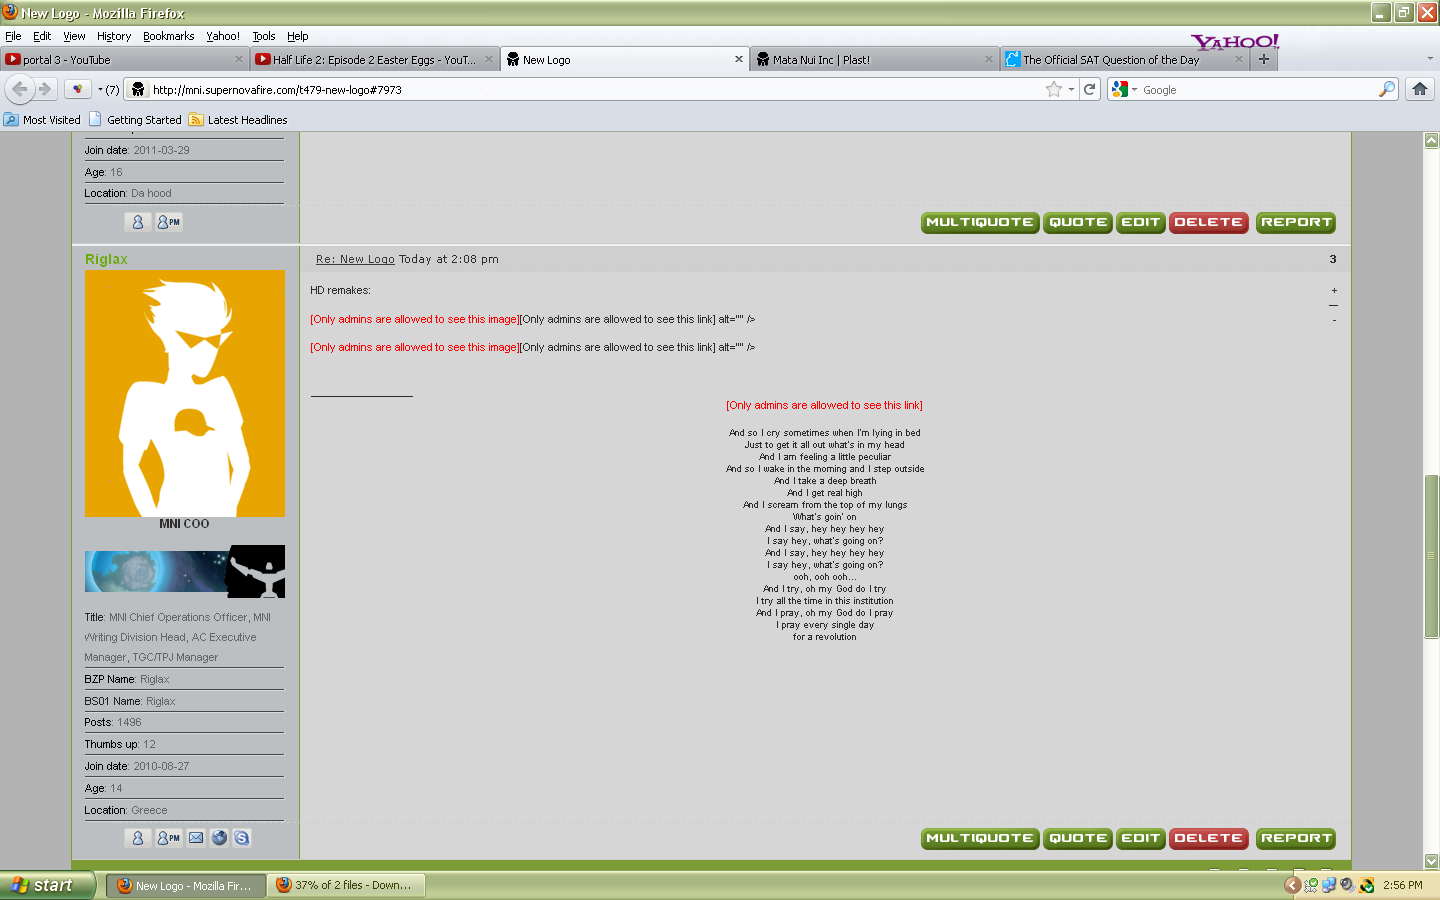This screenshot has width=1440, height=900.
Task: Open Riglax's profile icon
Action: tap(138, 838)
